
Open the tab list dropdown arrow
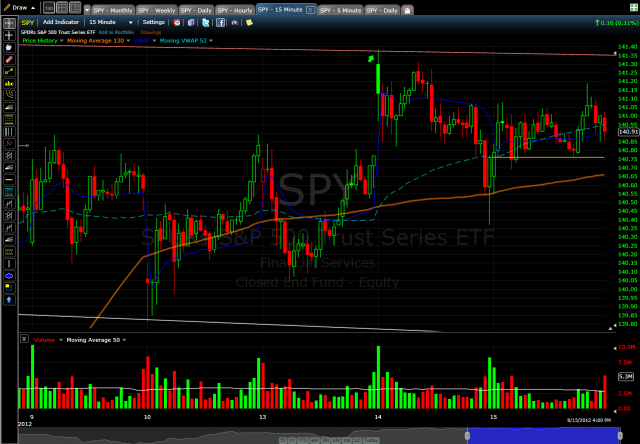87,10
